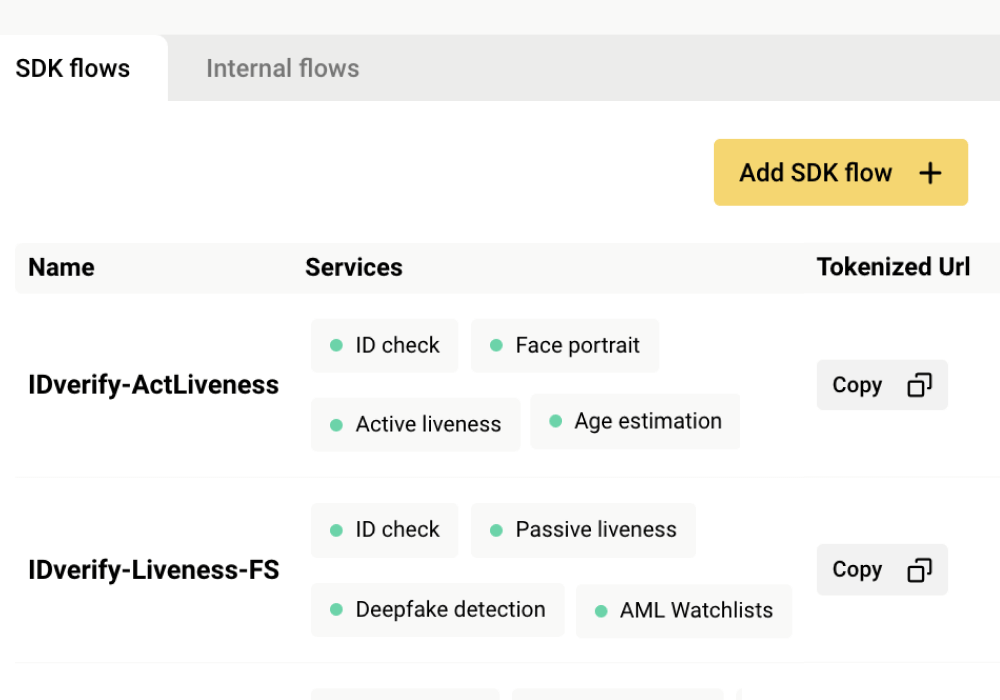Image resolution: width=1000 pixels, height=700 pixels.
Task: Click the Deepfake detection service tag
Action: 437,609
